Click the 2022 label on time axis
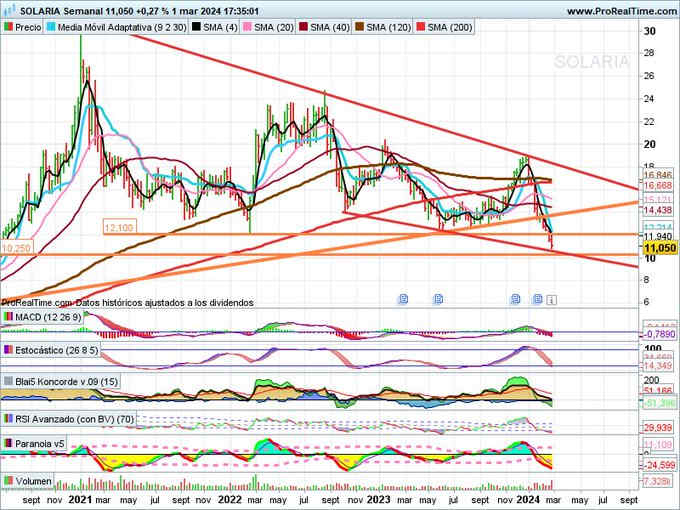Screen dimensions: 680x510 tap(229, 500)
